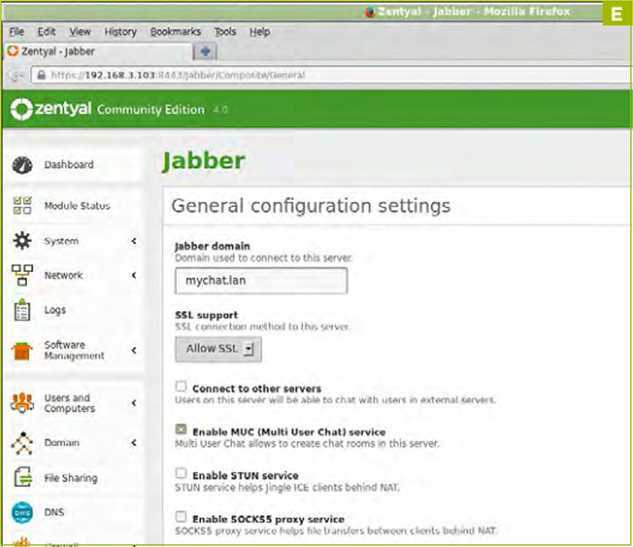Open the Dashboard icon in sidebar
The width and height of the screenshot is (633, 547).
[x=22, y=165]
